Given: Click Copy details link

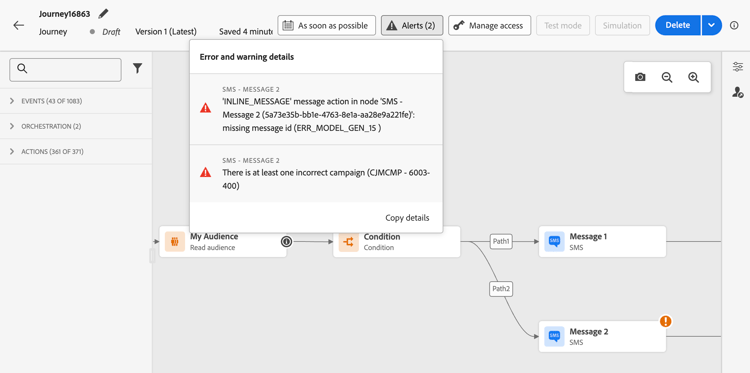Looking at the screenshot, I should 407,218.
